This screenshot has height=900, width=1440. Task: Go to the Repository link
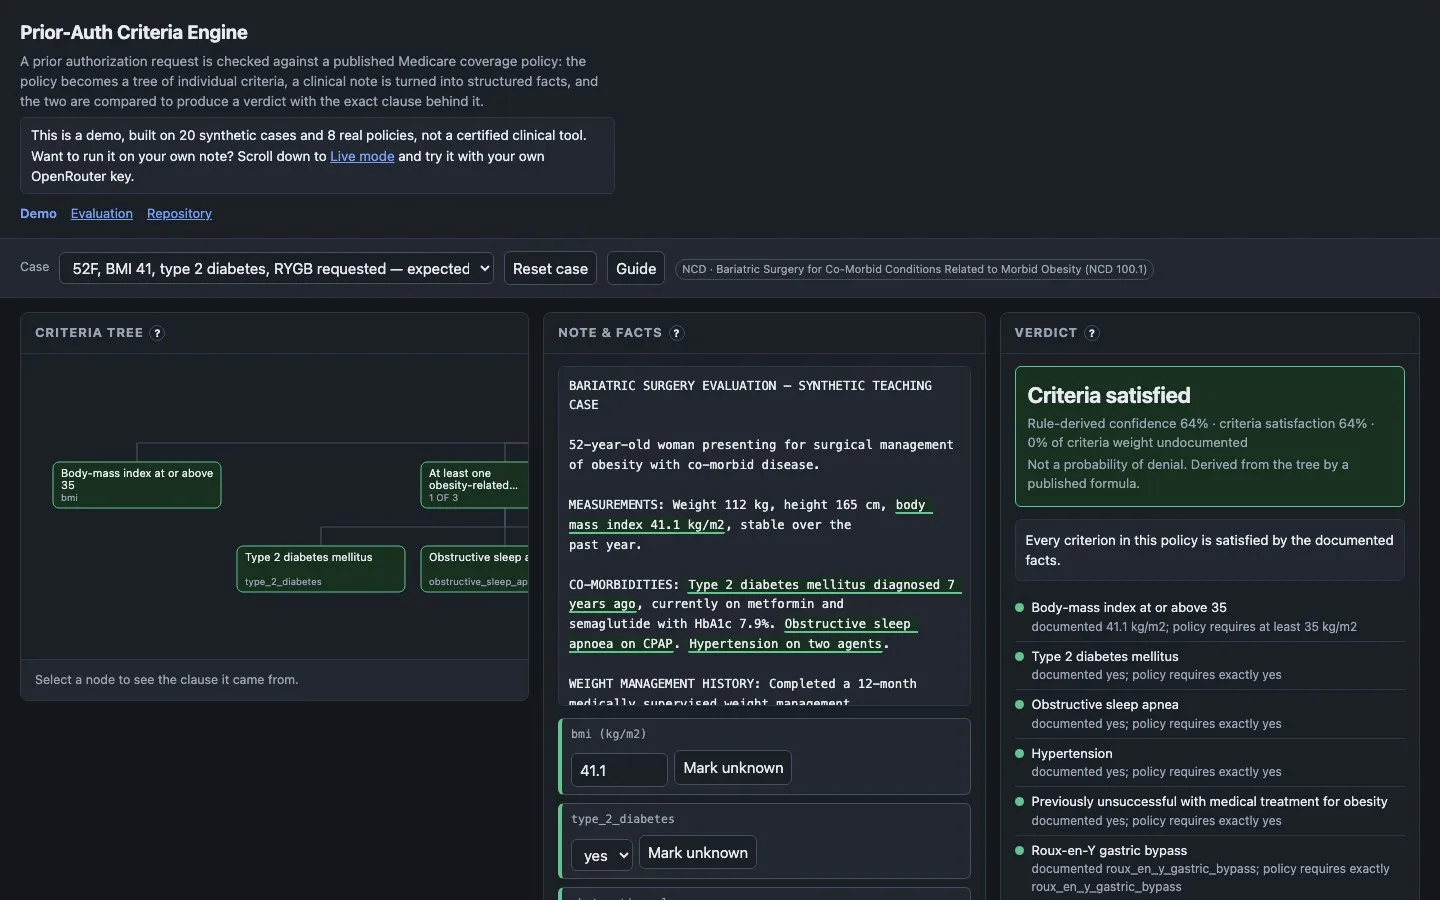179,213
